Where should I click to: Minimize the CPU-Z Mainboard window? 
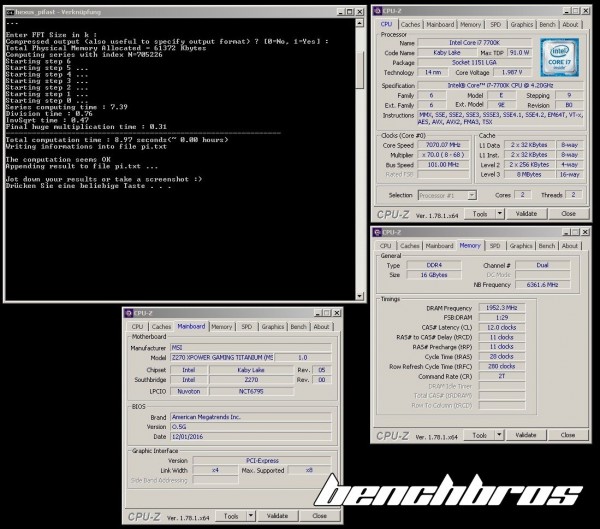click(318, 313)
